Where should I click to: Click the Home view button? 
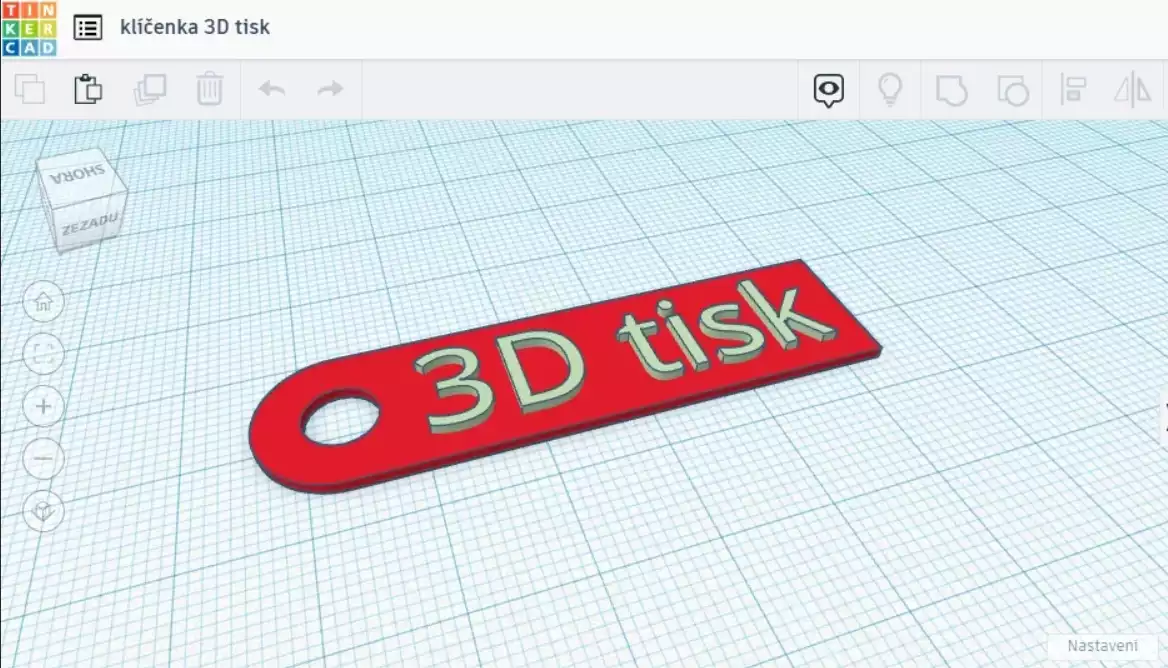43,302
